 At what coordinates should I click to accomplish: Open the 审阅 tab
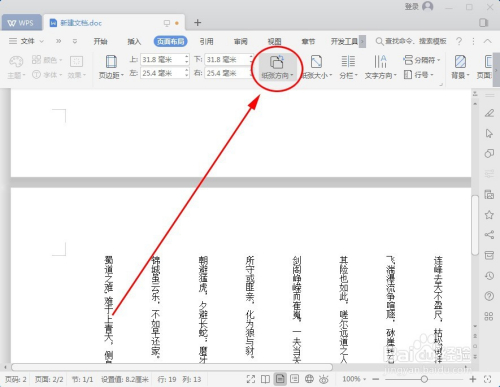point(240,41)
